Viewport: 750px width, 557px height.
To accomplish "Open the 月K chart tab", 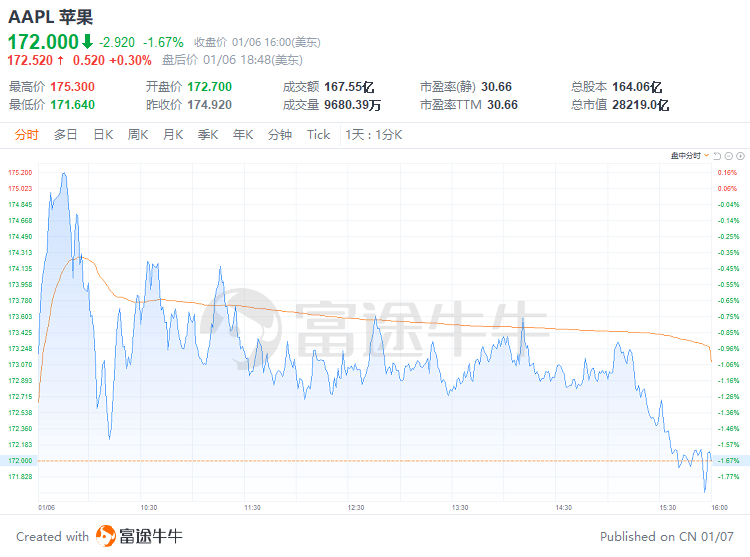I will 173,135.
